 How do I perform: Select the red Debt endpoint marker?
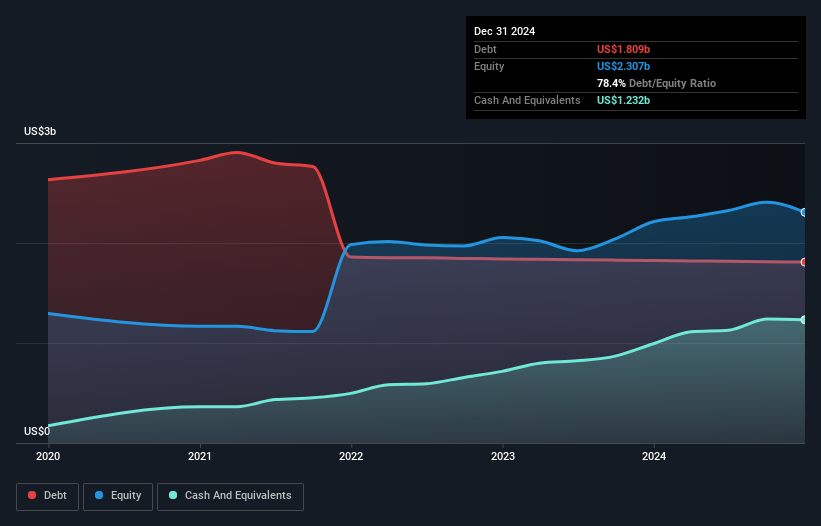[804, 262]
